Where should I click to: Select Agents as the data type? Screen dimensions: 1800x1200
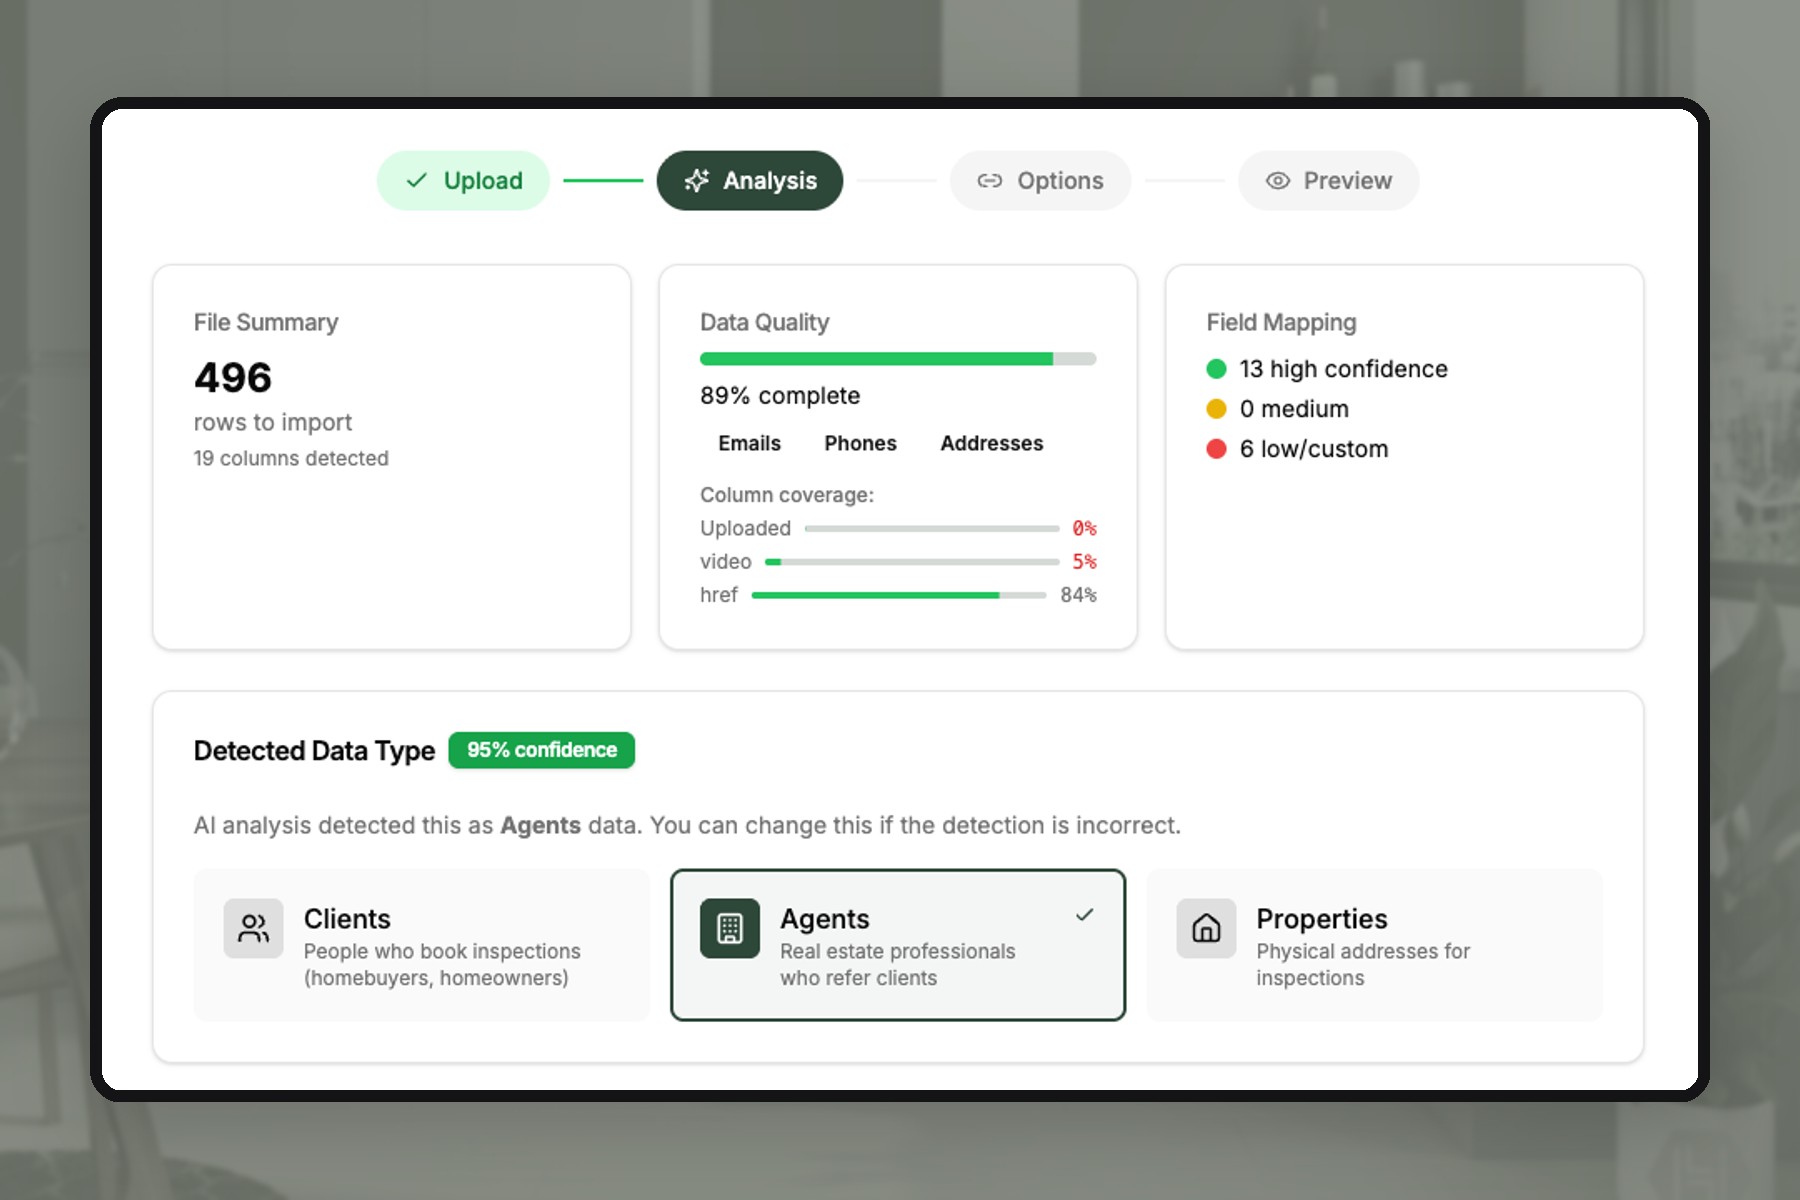[x=898, y=945]
